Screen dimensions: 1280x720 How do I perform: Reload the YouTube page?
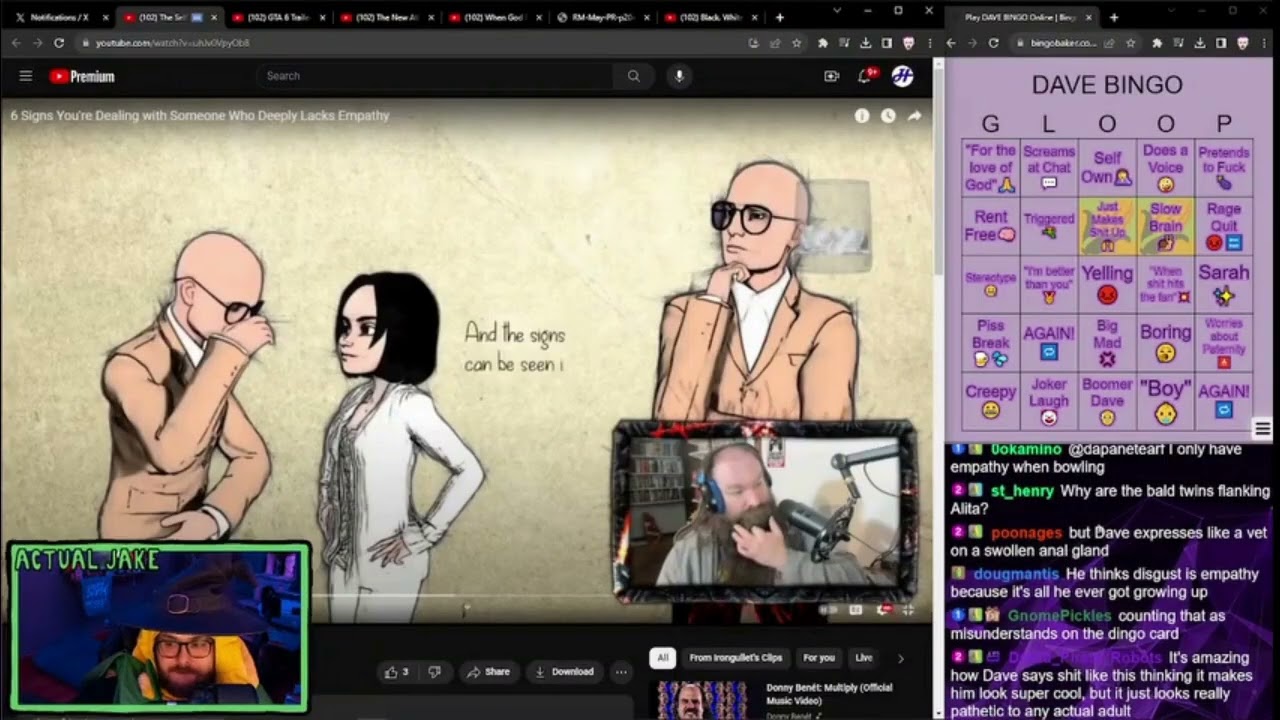click(x=59, y=43)
